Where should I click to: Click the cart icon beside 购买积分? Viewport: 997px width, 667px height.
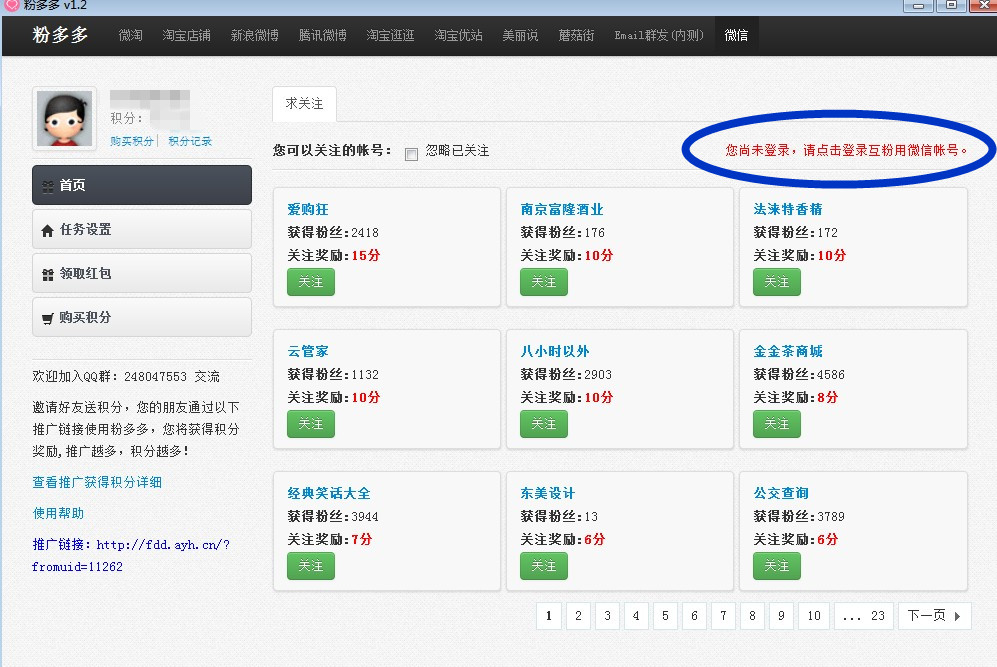pos(47,319)
